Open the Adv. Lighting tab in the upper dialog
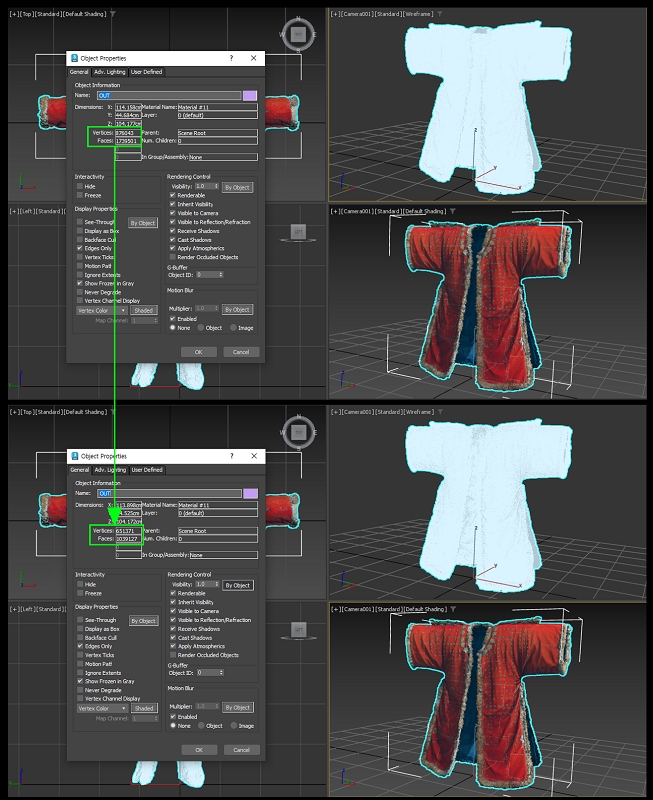This screenshot has width=653, height=800. tap(109, 72)
